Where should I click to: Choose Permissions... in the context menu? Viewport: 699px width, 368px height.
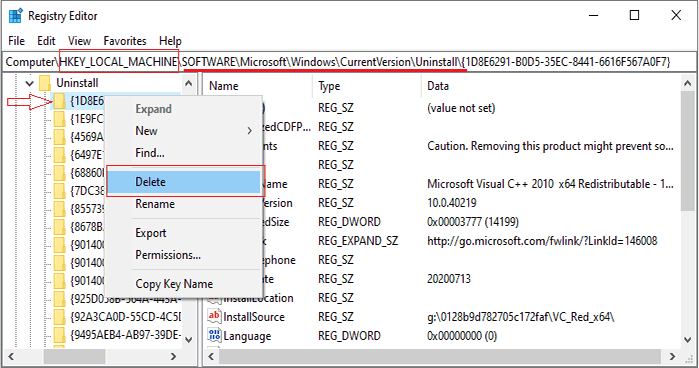point(168,255)
